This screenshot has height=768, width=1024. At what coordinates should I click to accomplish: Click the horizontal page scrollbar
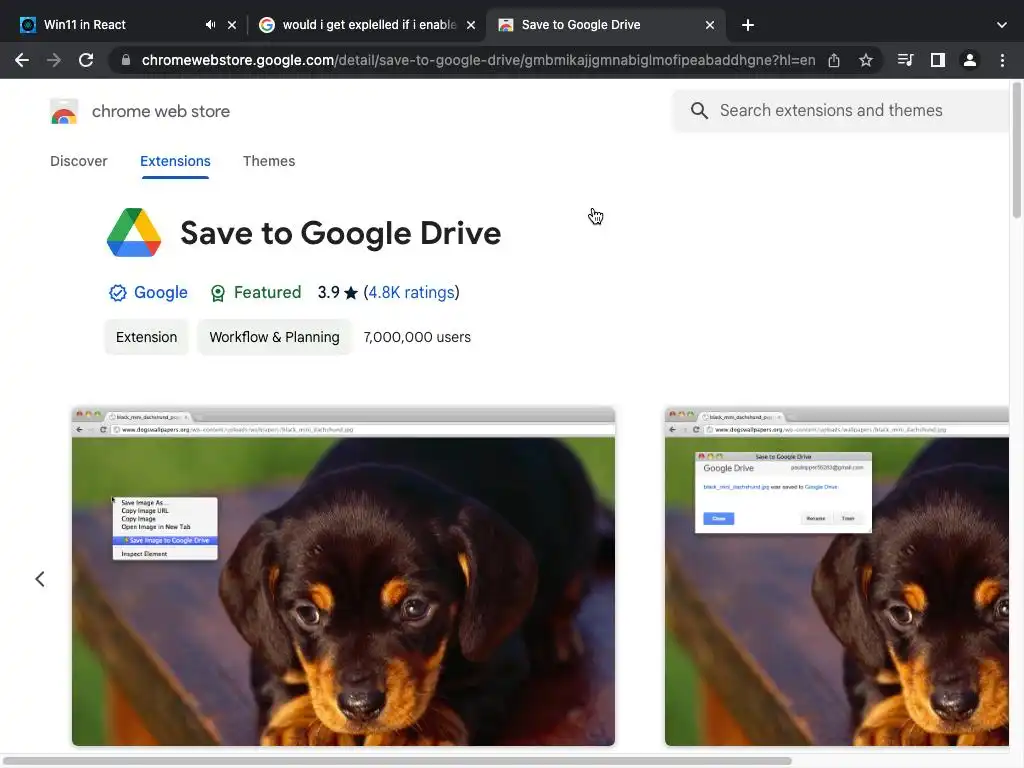pyautogui.click(x=396, y=761)
